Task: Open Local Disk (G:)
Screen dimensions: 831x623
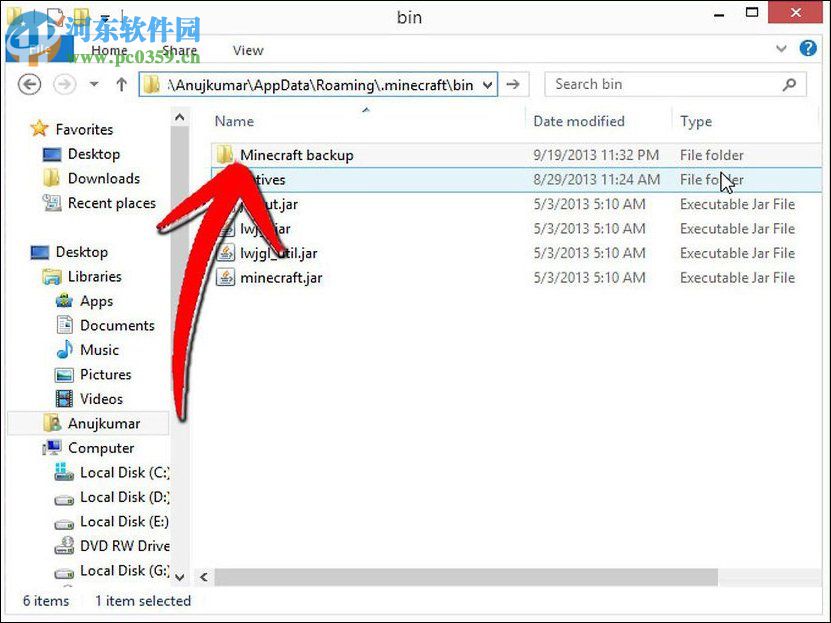Action: [x=125, y=571]
